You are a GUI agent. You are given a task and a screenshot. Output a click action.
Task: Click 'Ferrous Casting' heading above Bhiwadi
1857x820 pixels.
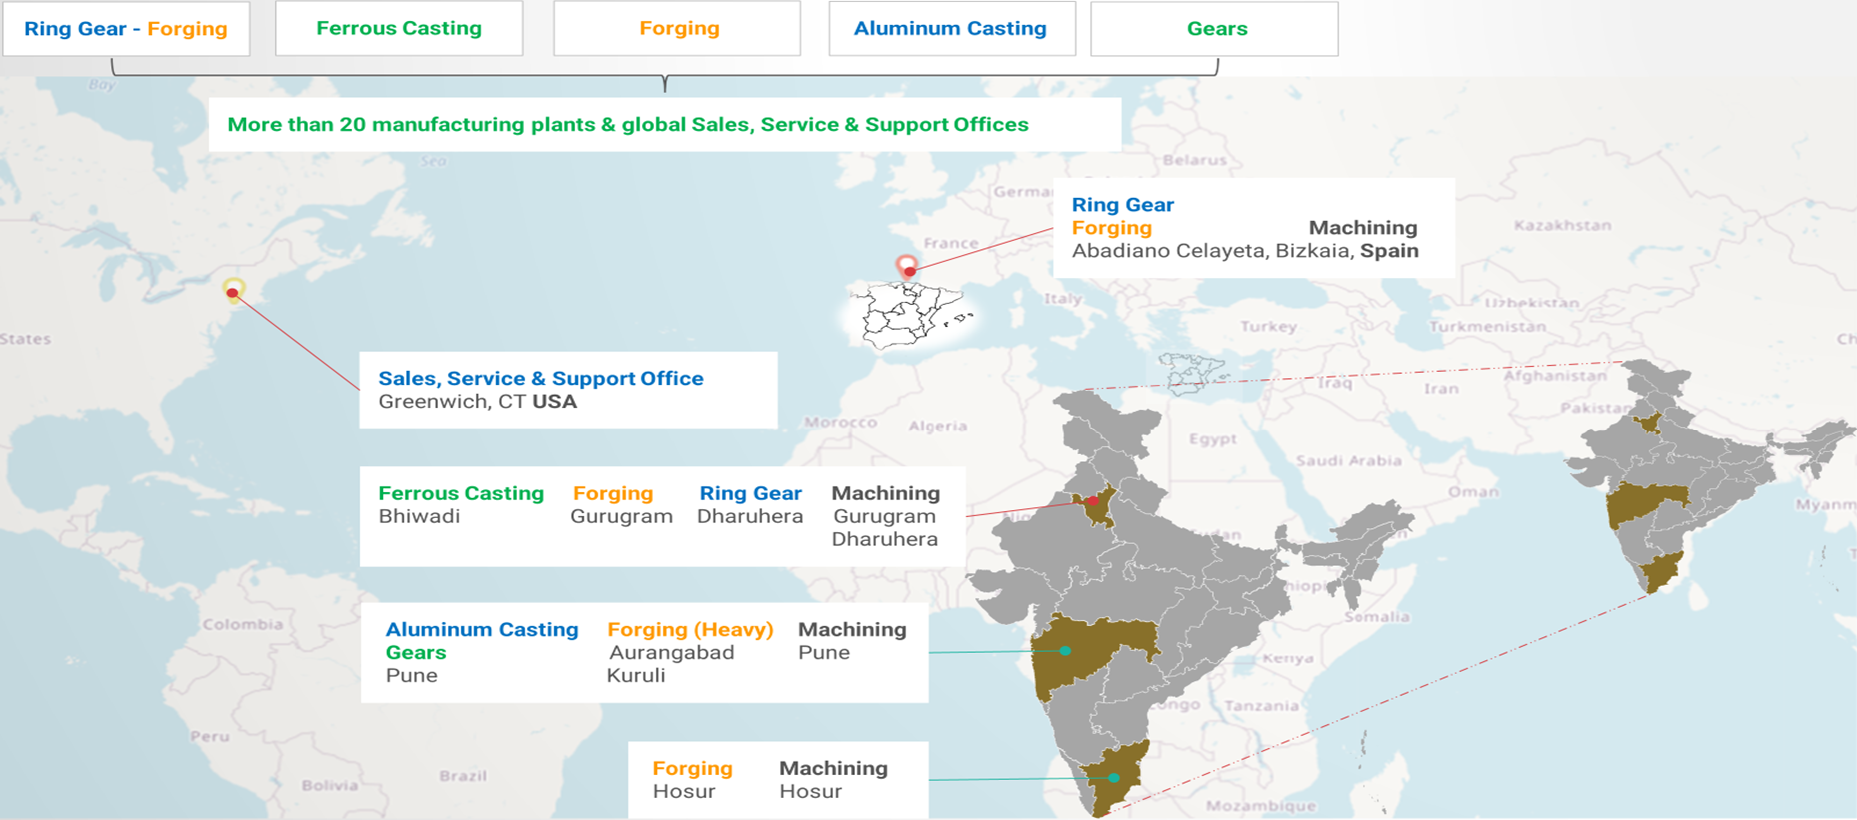(461, 493)
